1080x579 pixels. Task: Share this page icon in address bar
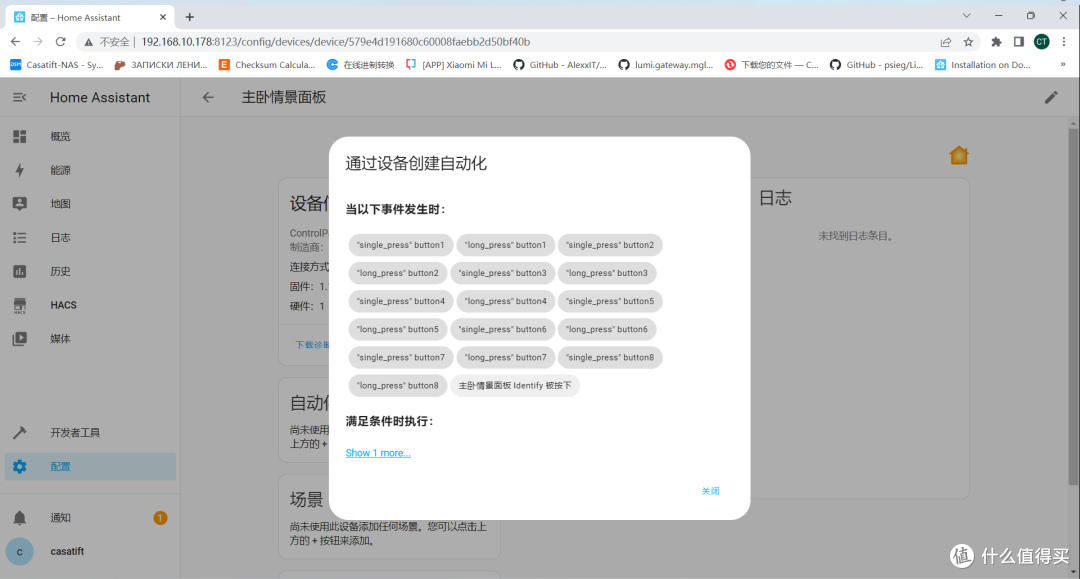click(946, 42)
